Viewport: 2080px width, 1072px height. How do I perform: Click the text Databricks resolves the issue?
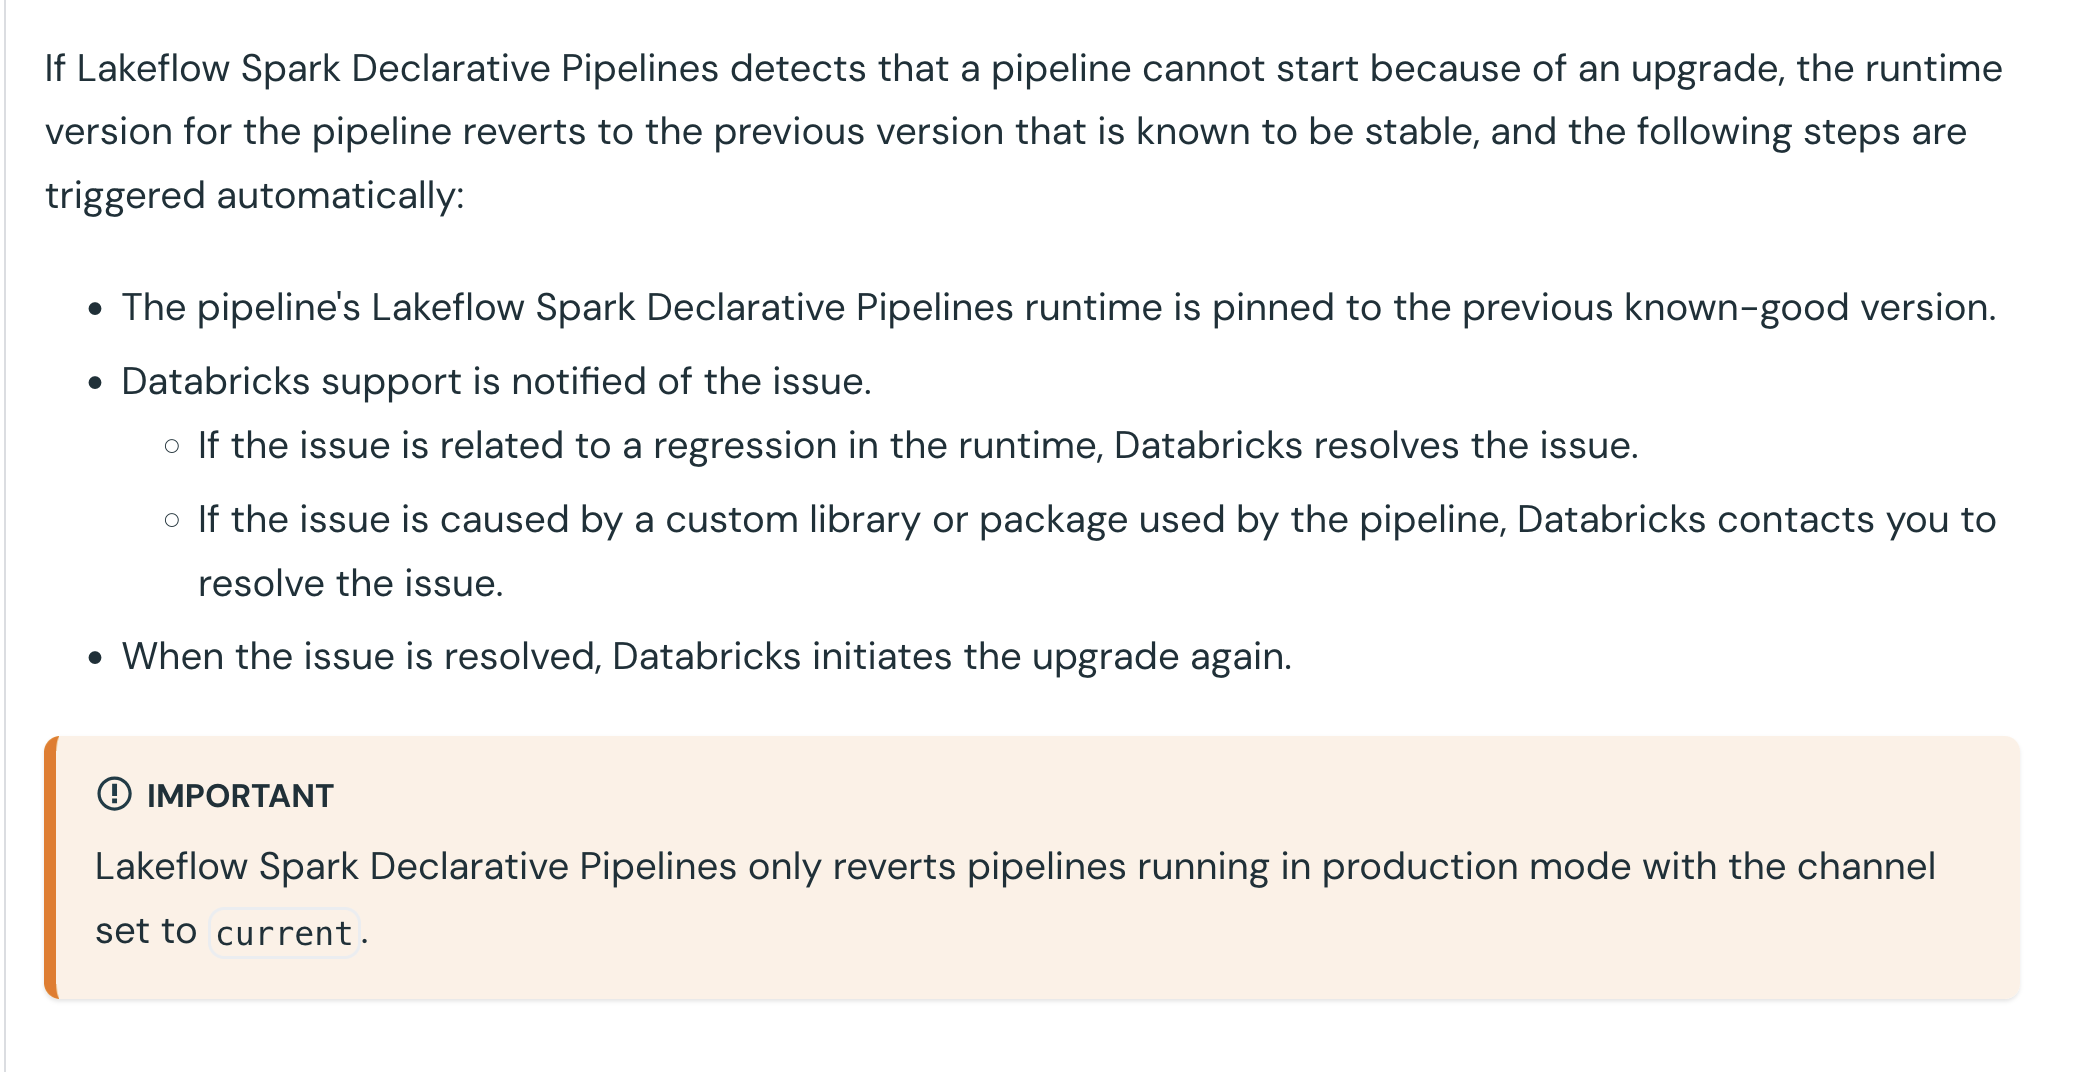[1376, 446]
